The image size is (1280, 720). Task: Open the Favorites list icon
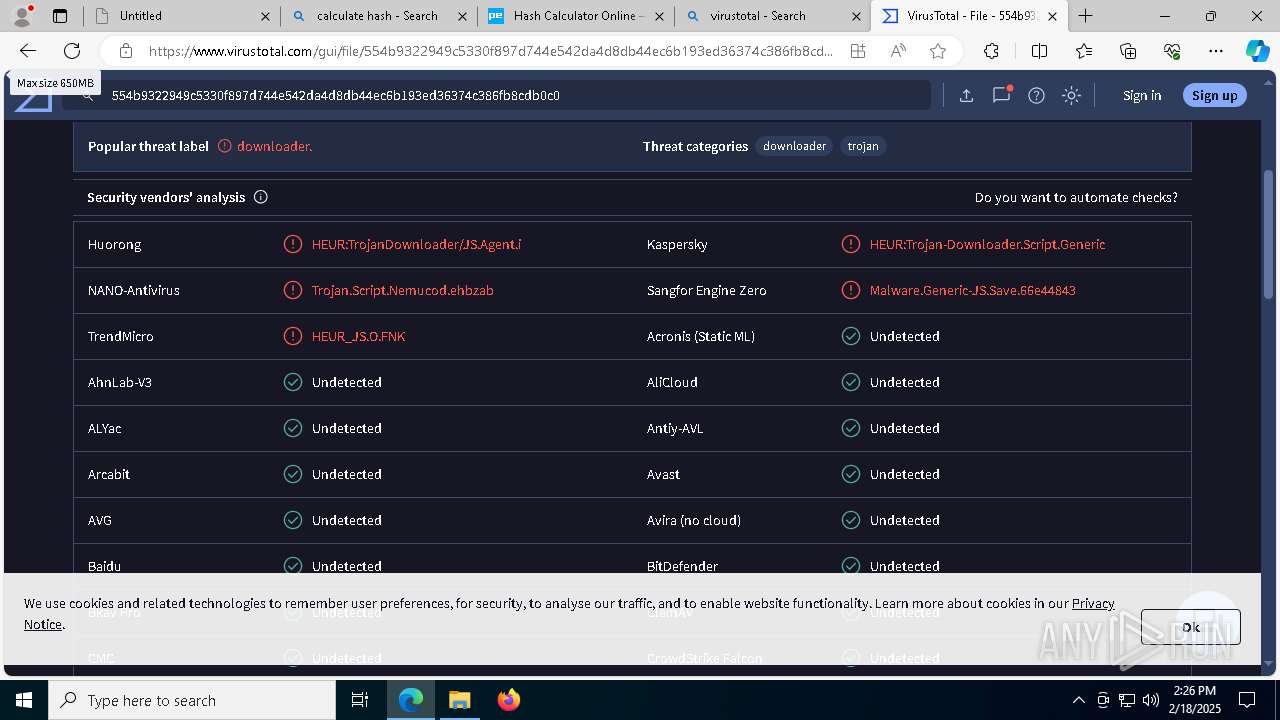[x=1084, y=51]
